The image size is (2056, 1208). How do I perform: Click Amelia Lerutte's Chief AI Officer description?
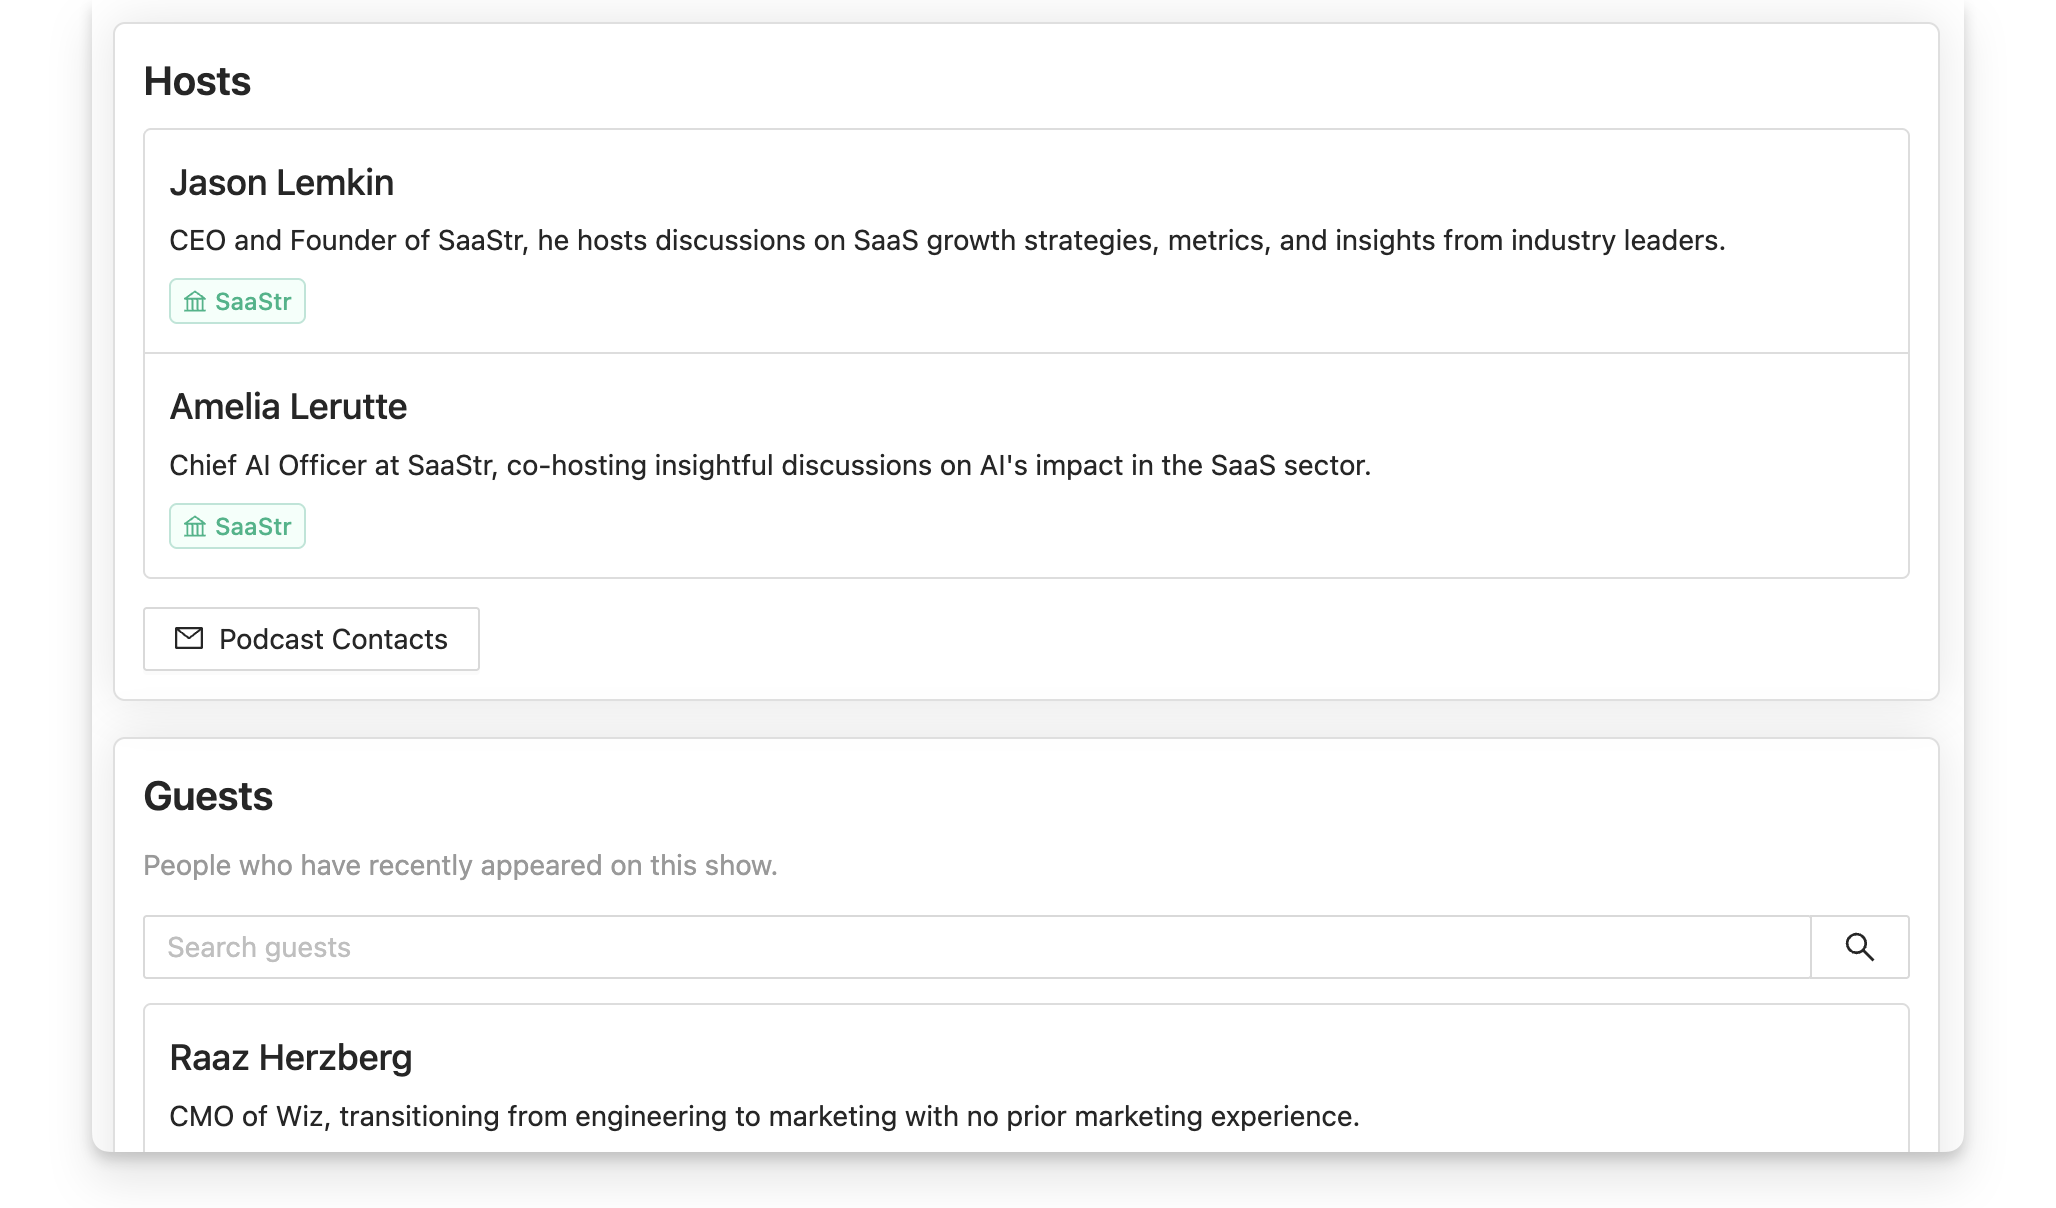pyautogui.click(x=769, y=466)
